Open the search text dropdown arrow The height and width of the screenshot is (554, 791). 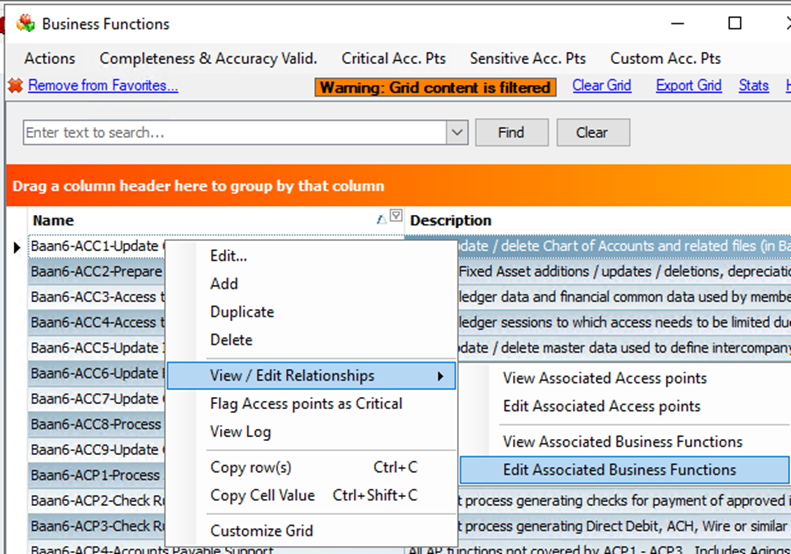[457, 132]
